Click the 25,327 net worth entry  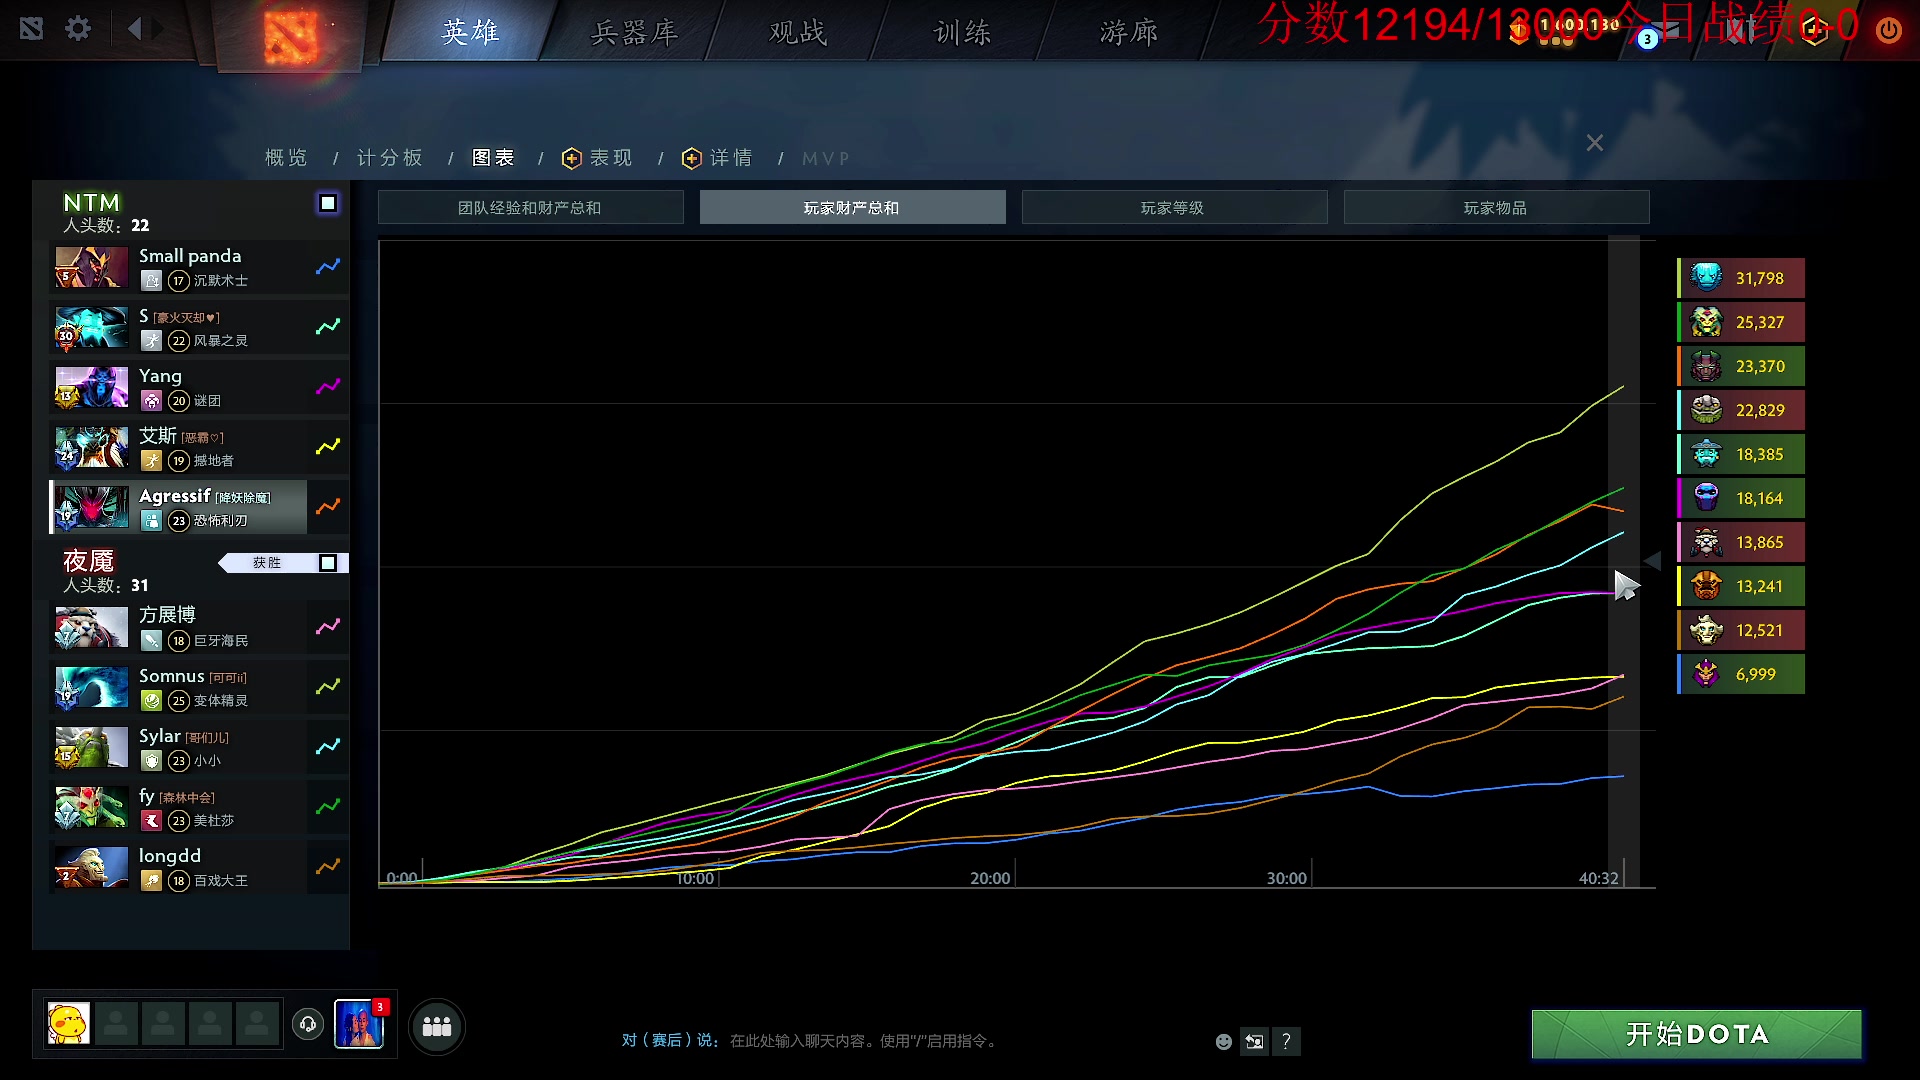pyautogui.click(x=1741, y=322)
